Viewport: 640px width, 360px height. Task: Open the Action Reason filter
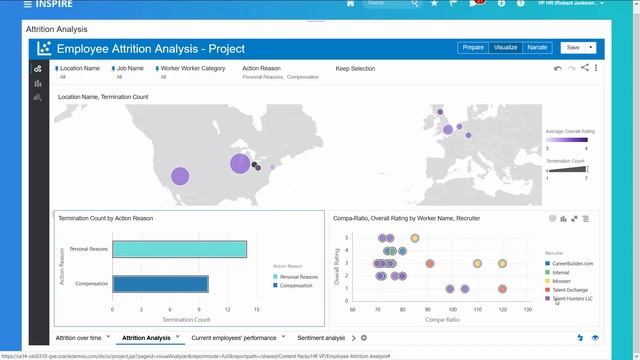[x=280, y=72]
